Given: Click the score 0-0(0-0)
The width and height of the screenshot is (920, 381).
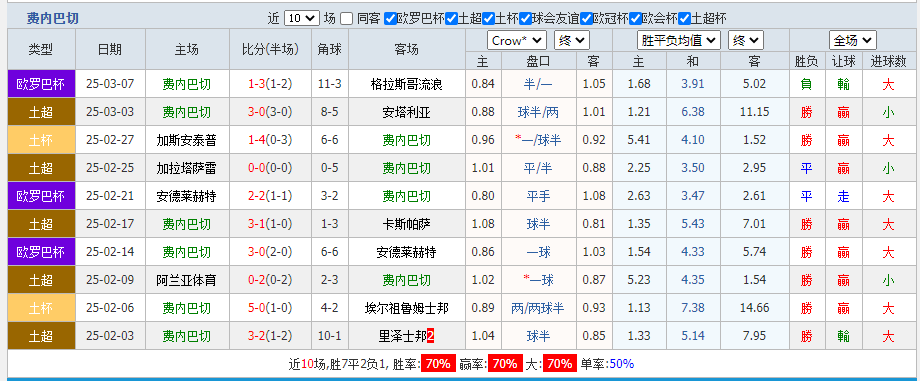Looking at the screenshot, I should click(x=270, y=168).
